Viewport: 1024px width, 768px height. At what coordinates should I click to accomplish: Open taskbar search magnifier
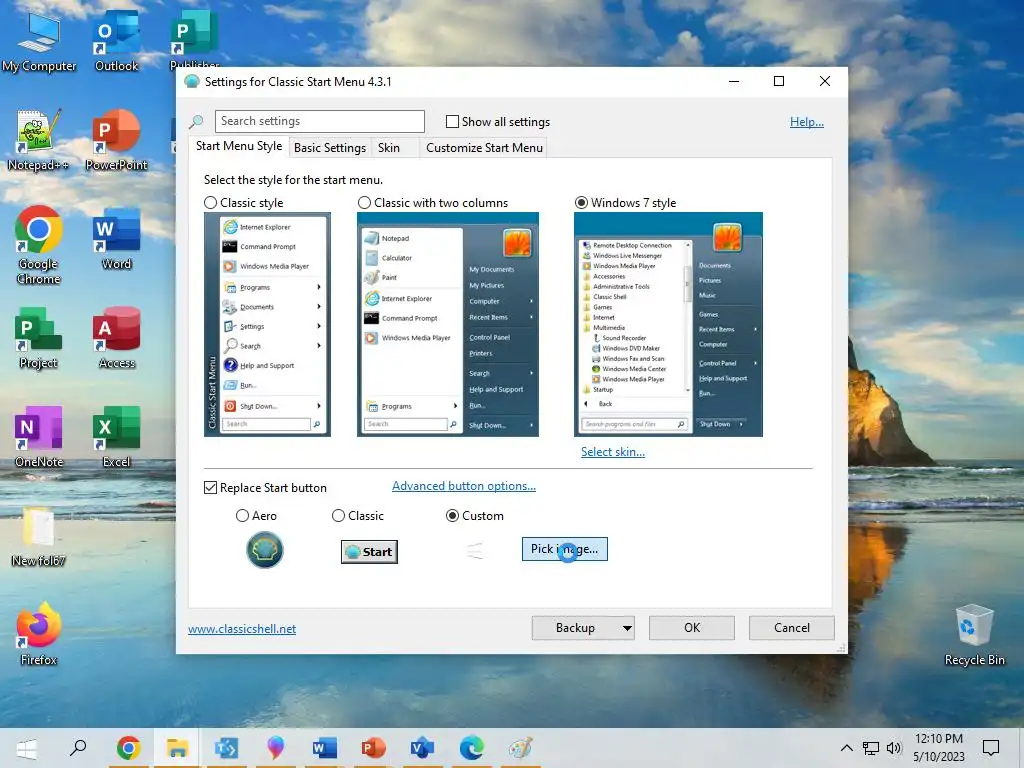78,748
